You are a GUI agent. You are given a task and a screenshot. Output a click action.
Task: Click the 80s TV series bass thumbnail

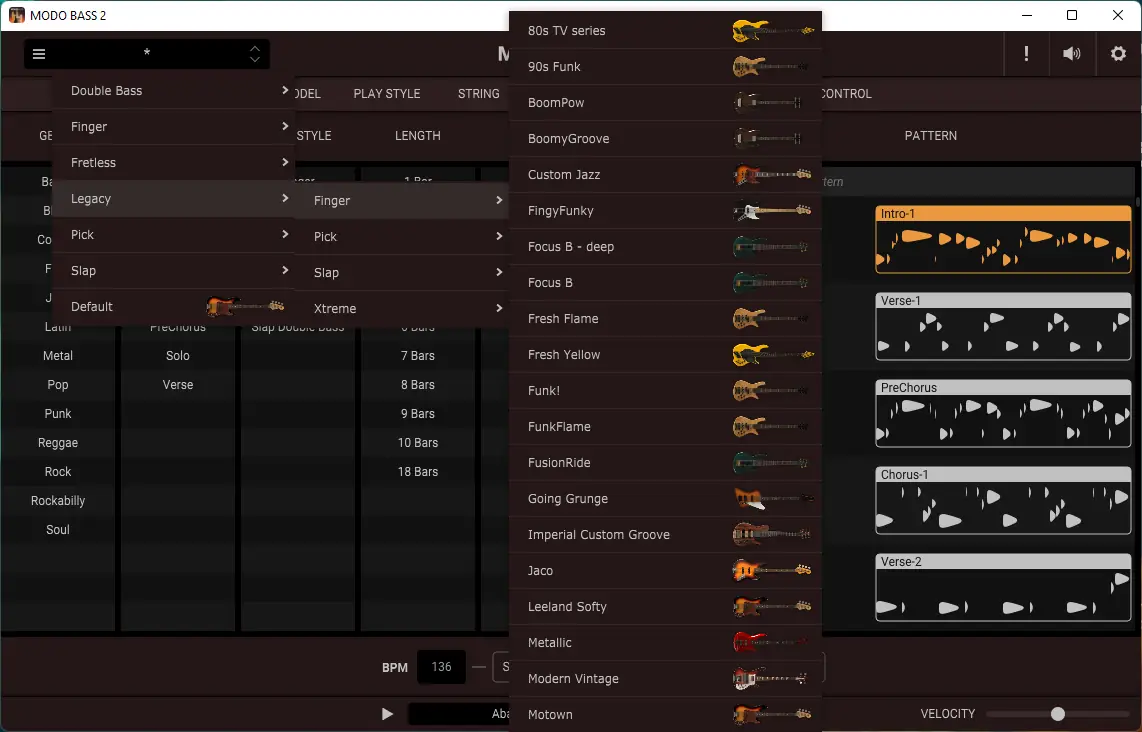pos(773,31)
